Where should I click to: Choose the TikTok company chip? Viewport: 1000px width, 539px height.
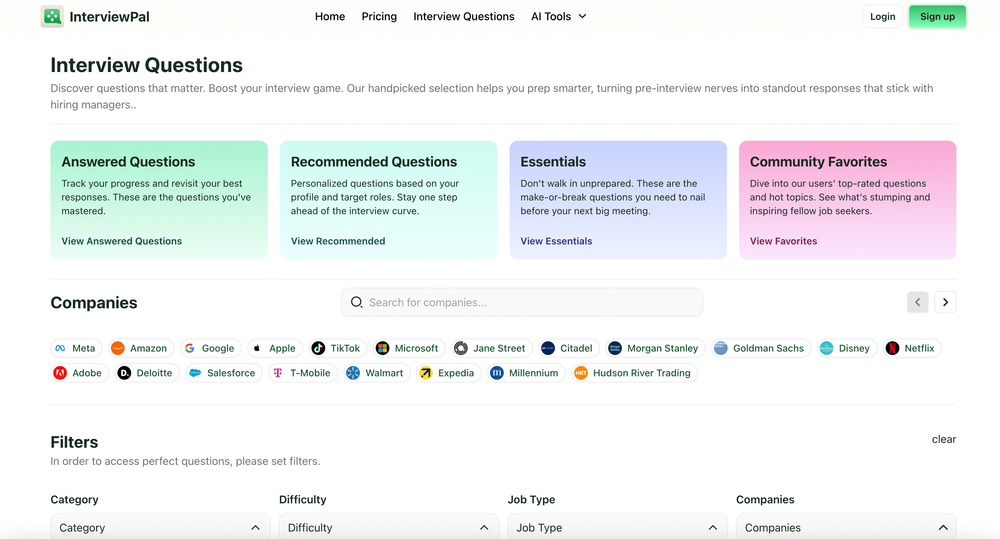coord(336,348)
